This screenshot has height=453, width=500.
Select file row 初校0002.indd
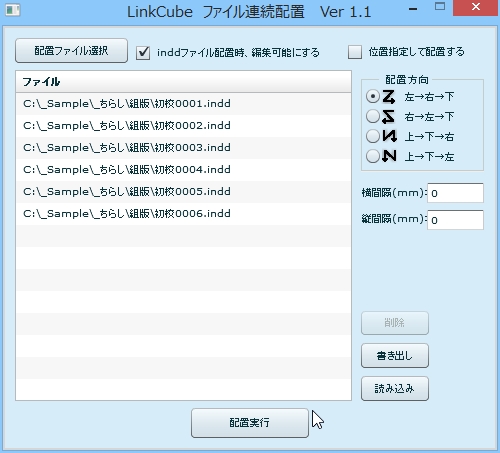click(183, 126)
